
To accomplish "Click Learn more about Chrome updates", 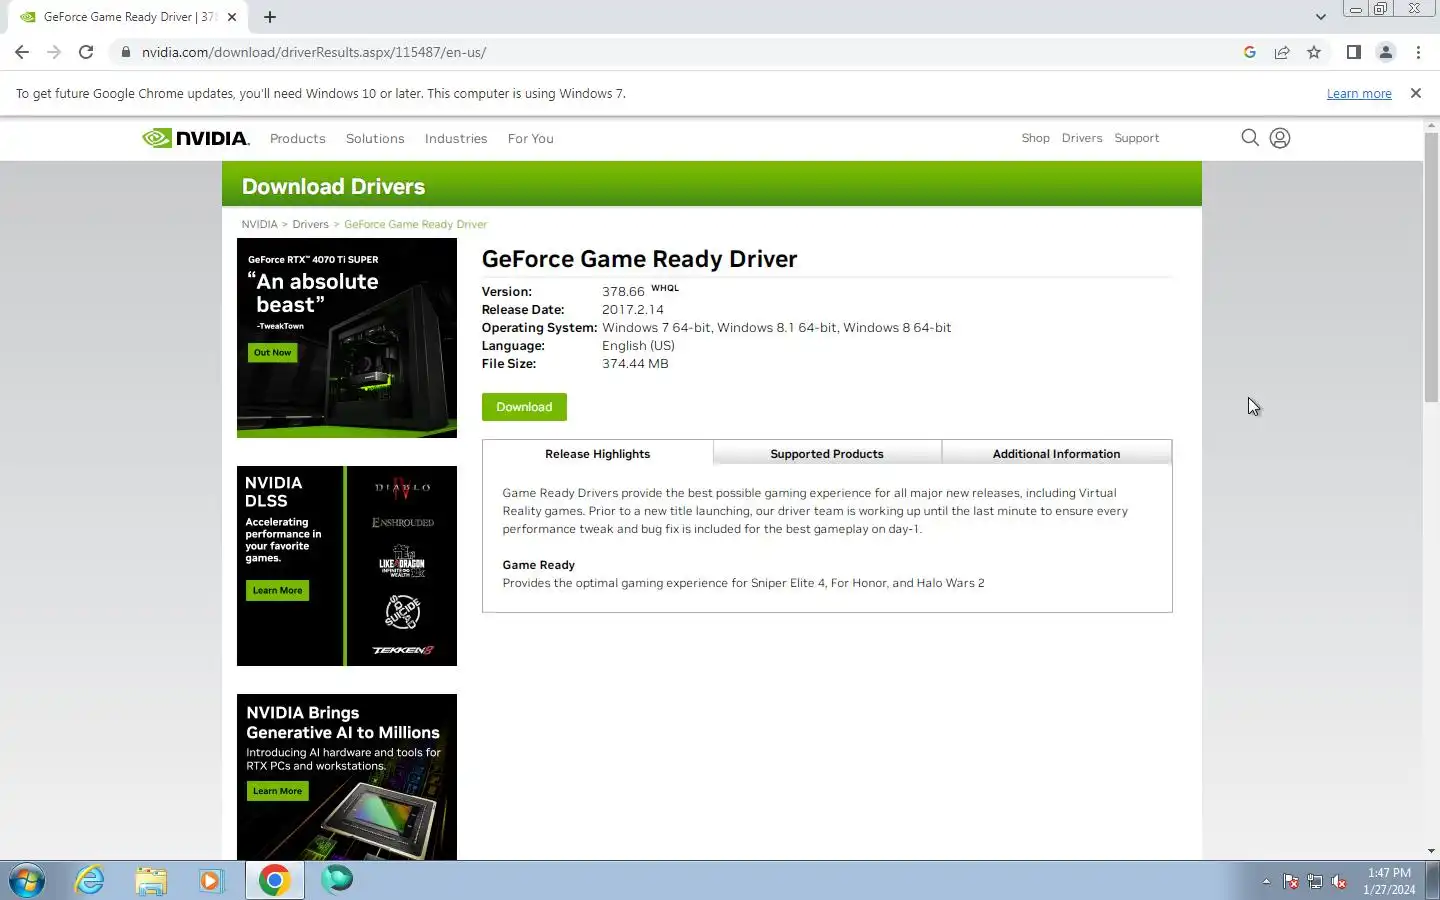I will (x=1359, y=94).
